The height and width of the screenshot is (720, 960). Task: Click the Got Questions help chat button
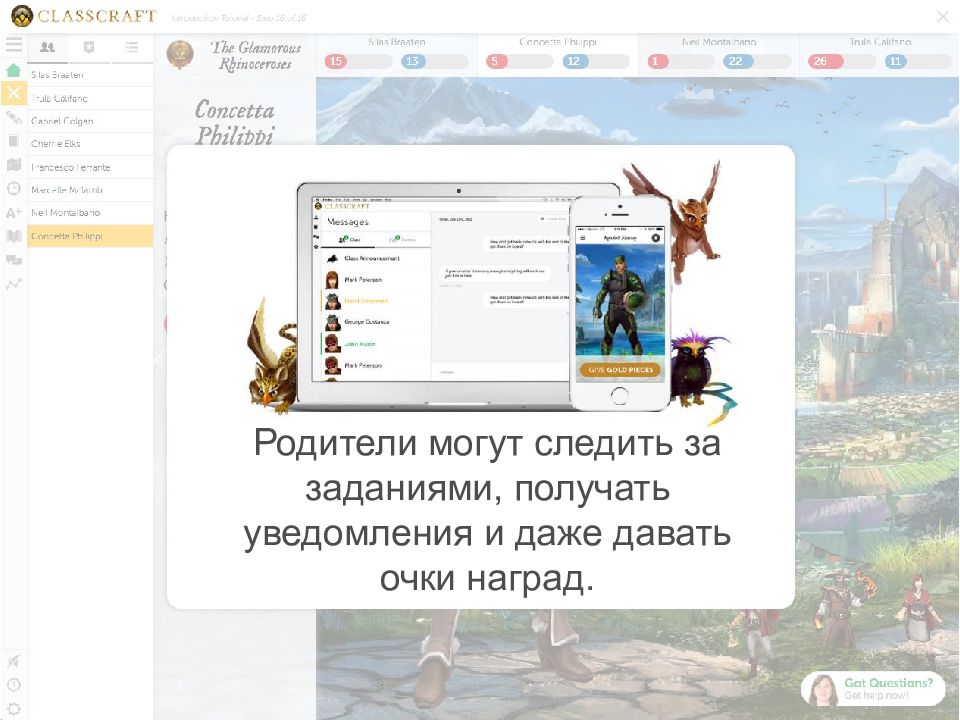pos(873,688)
